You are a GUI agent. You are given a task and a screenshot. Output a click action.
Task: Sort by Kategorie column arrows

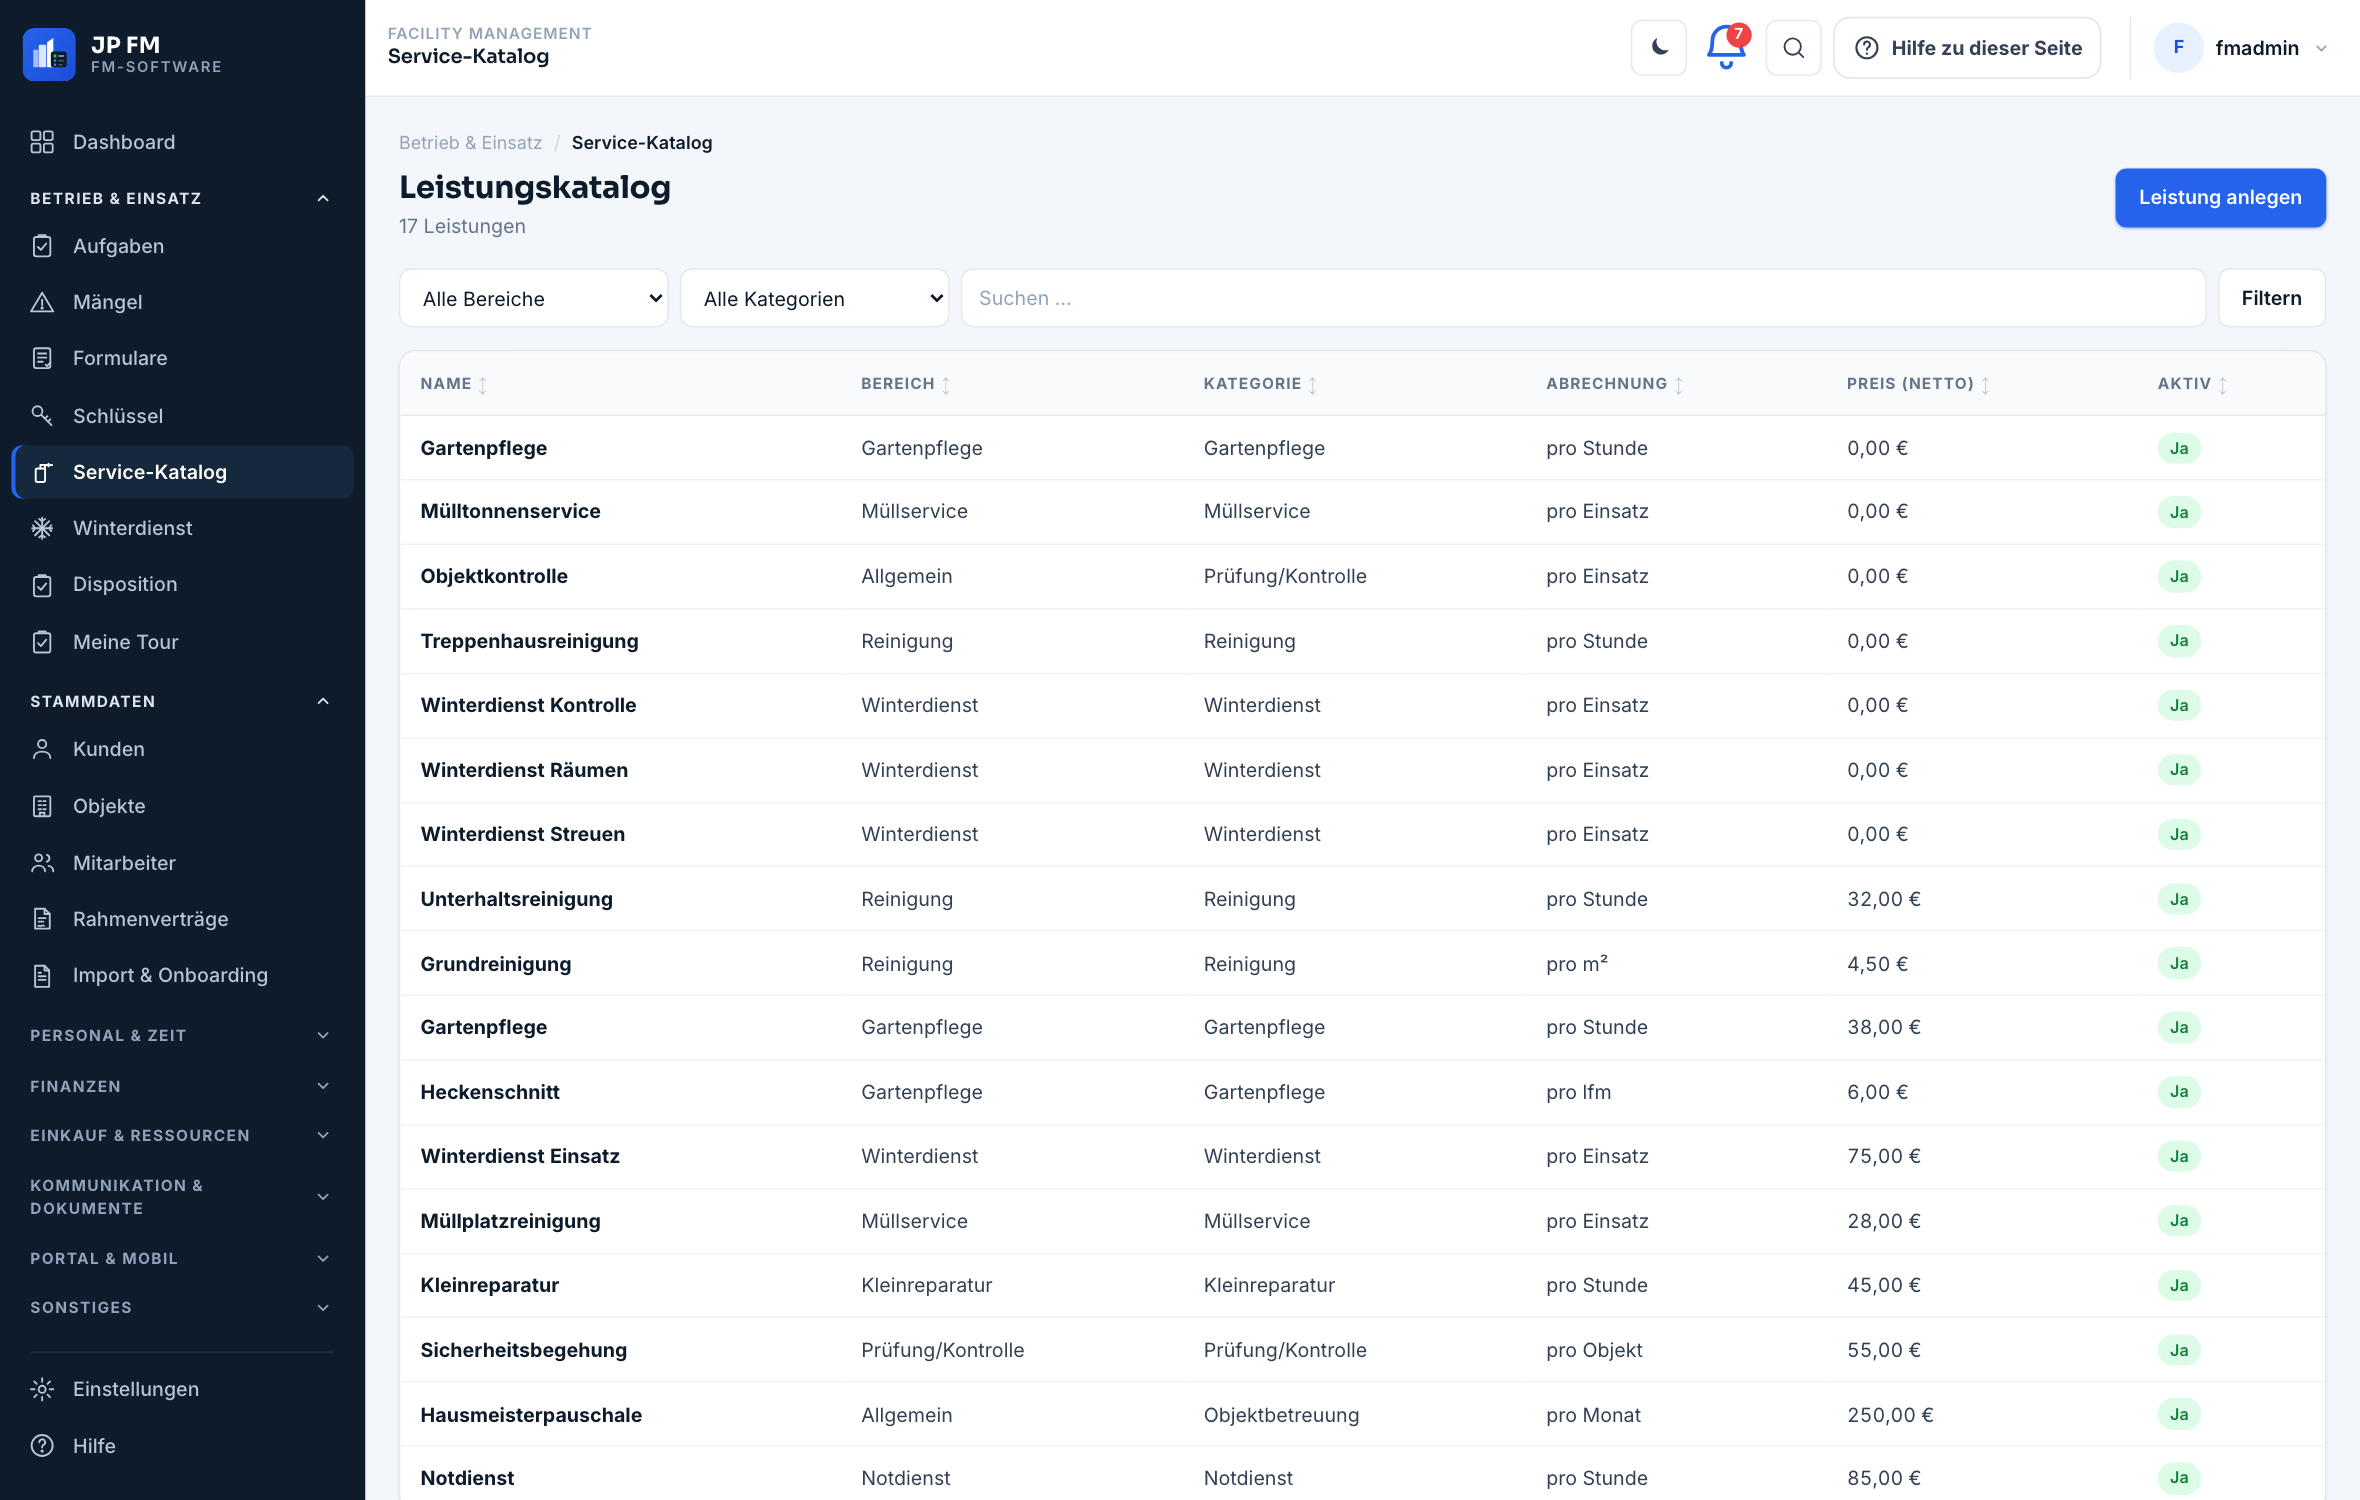pos(1313,385)
